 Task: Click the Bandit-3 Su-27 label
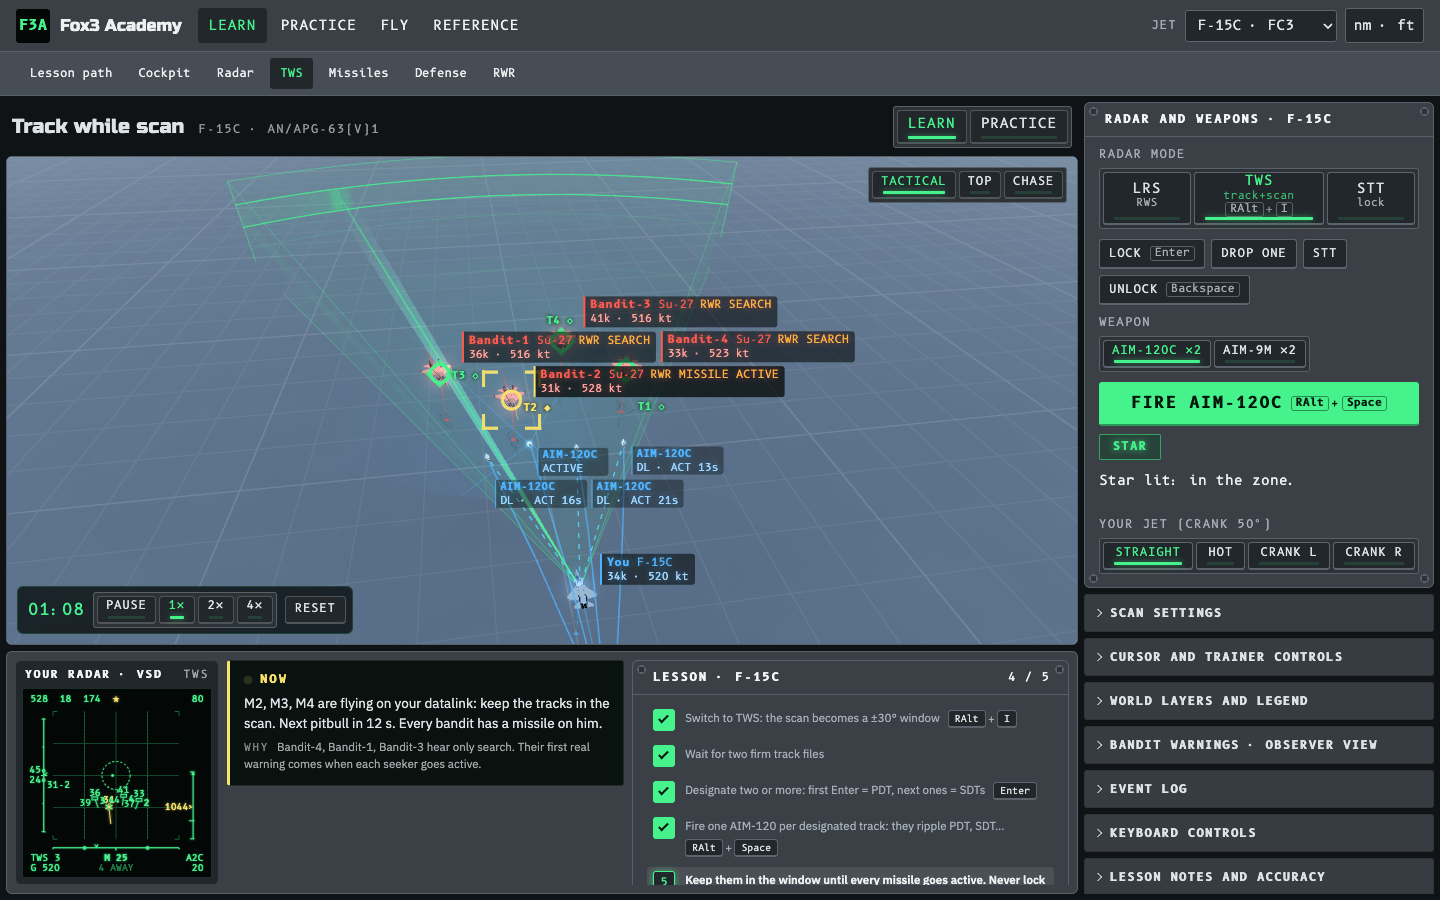click(x=681, y=311)
